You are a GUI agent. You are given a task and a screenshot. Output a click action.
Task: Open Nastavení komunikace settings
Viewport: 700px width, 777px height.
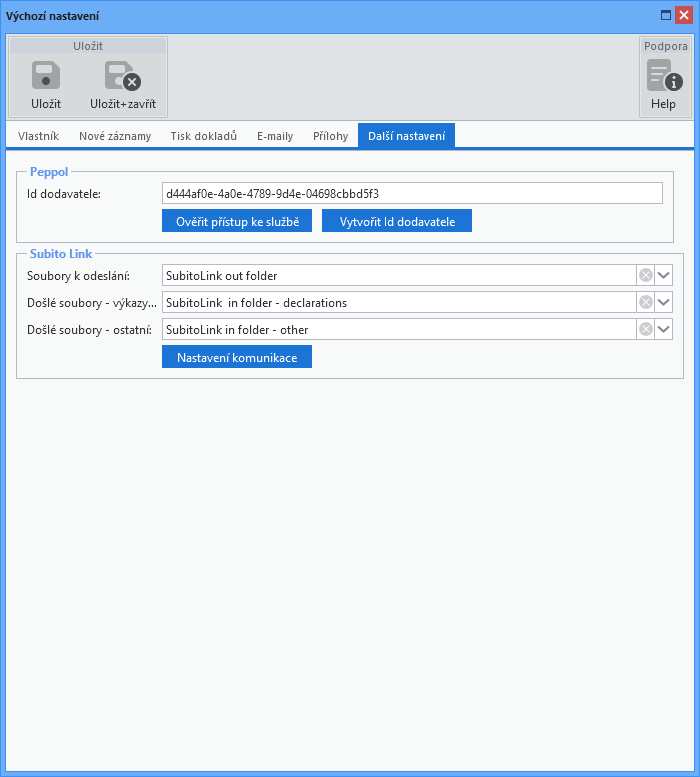pos(237,357)
